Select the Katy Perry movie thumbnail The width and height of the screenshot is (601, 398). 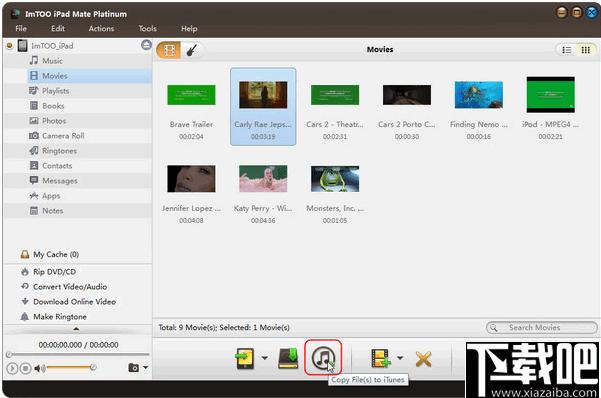point(263,179)
